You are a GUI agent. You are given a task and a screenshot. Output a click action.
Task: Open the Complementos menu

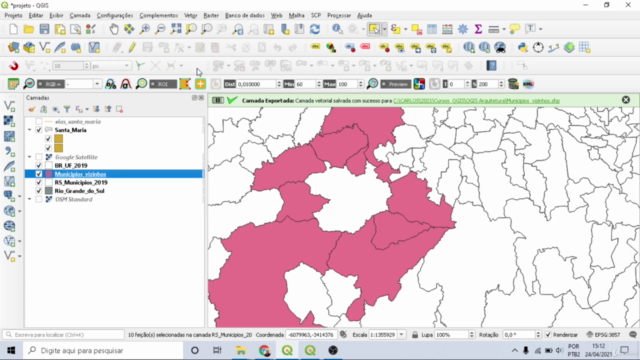pyautogui.click(x=159, y=16)
